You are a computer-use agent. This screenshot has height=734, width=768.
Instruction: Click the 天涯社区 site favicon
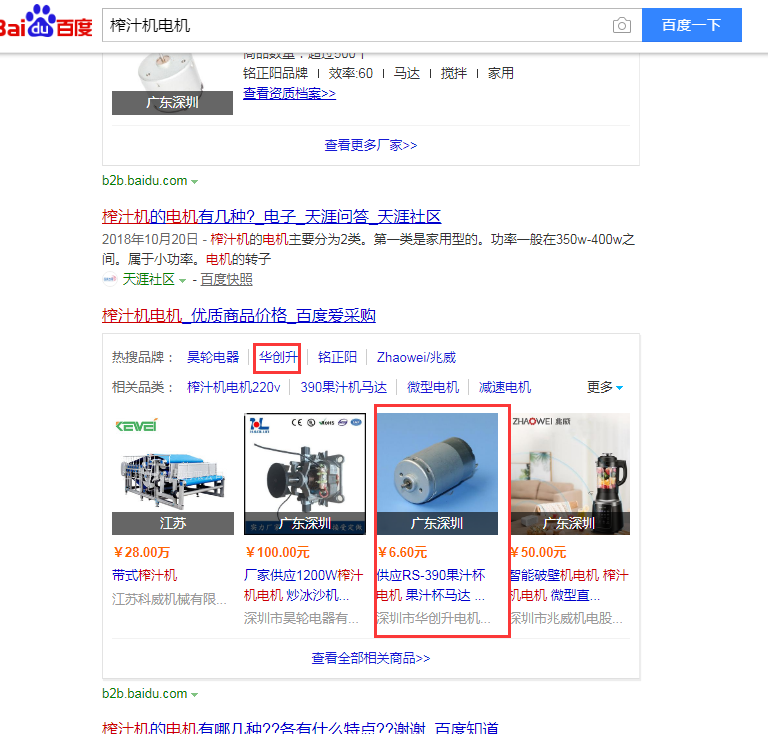click(x=110, y=279)
